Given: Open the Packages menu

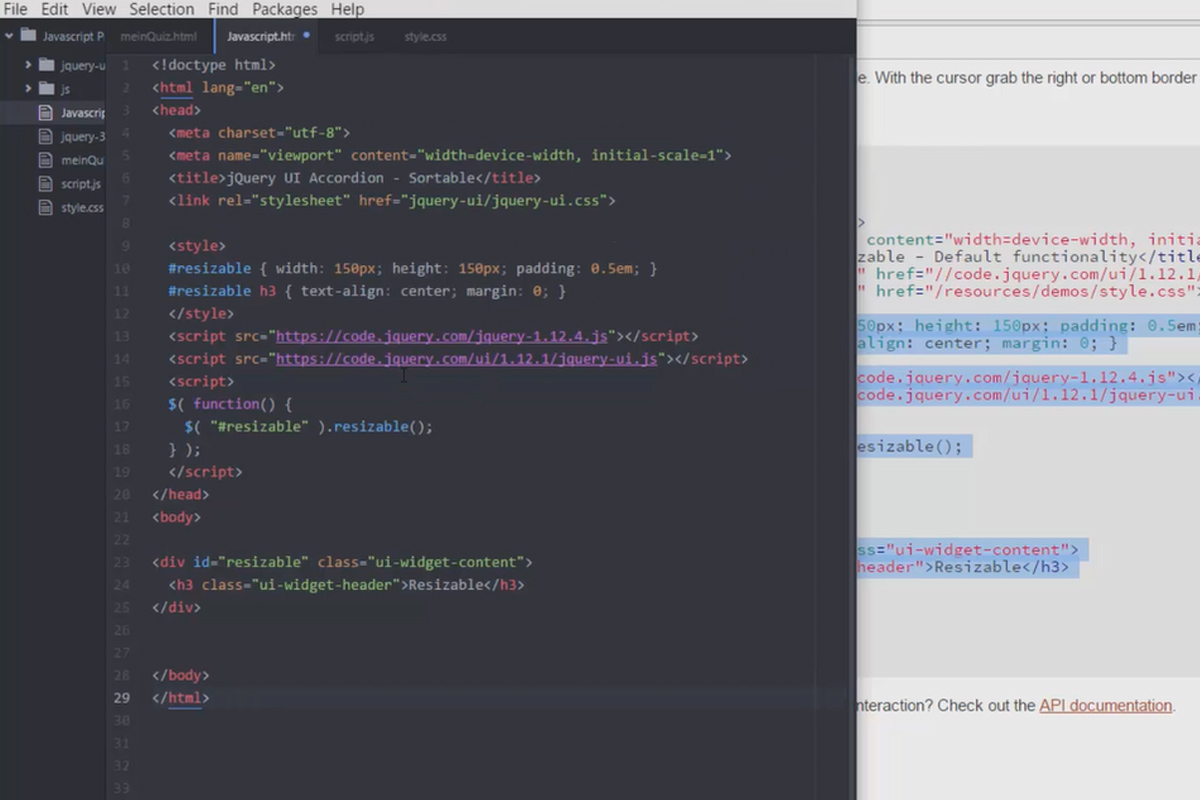Looking at the screenshot, I should point(285,9).
